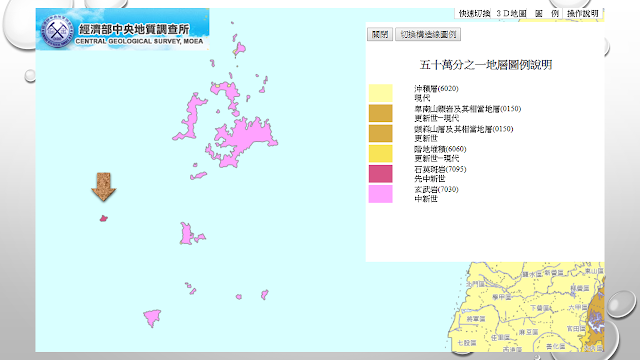Click the large triangular basalt island at the bottom
This screenshot has width=640, height=360.
point(152,318)
